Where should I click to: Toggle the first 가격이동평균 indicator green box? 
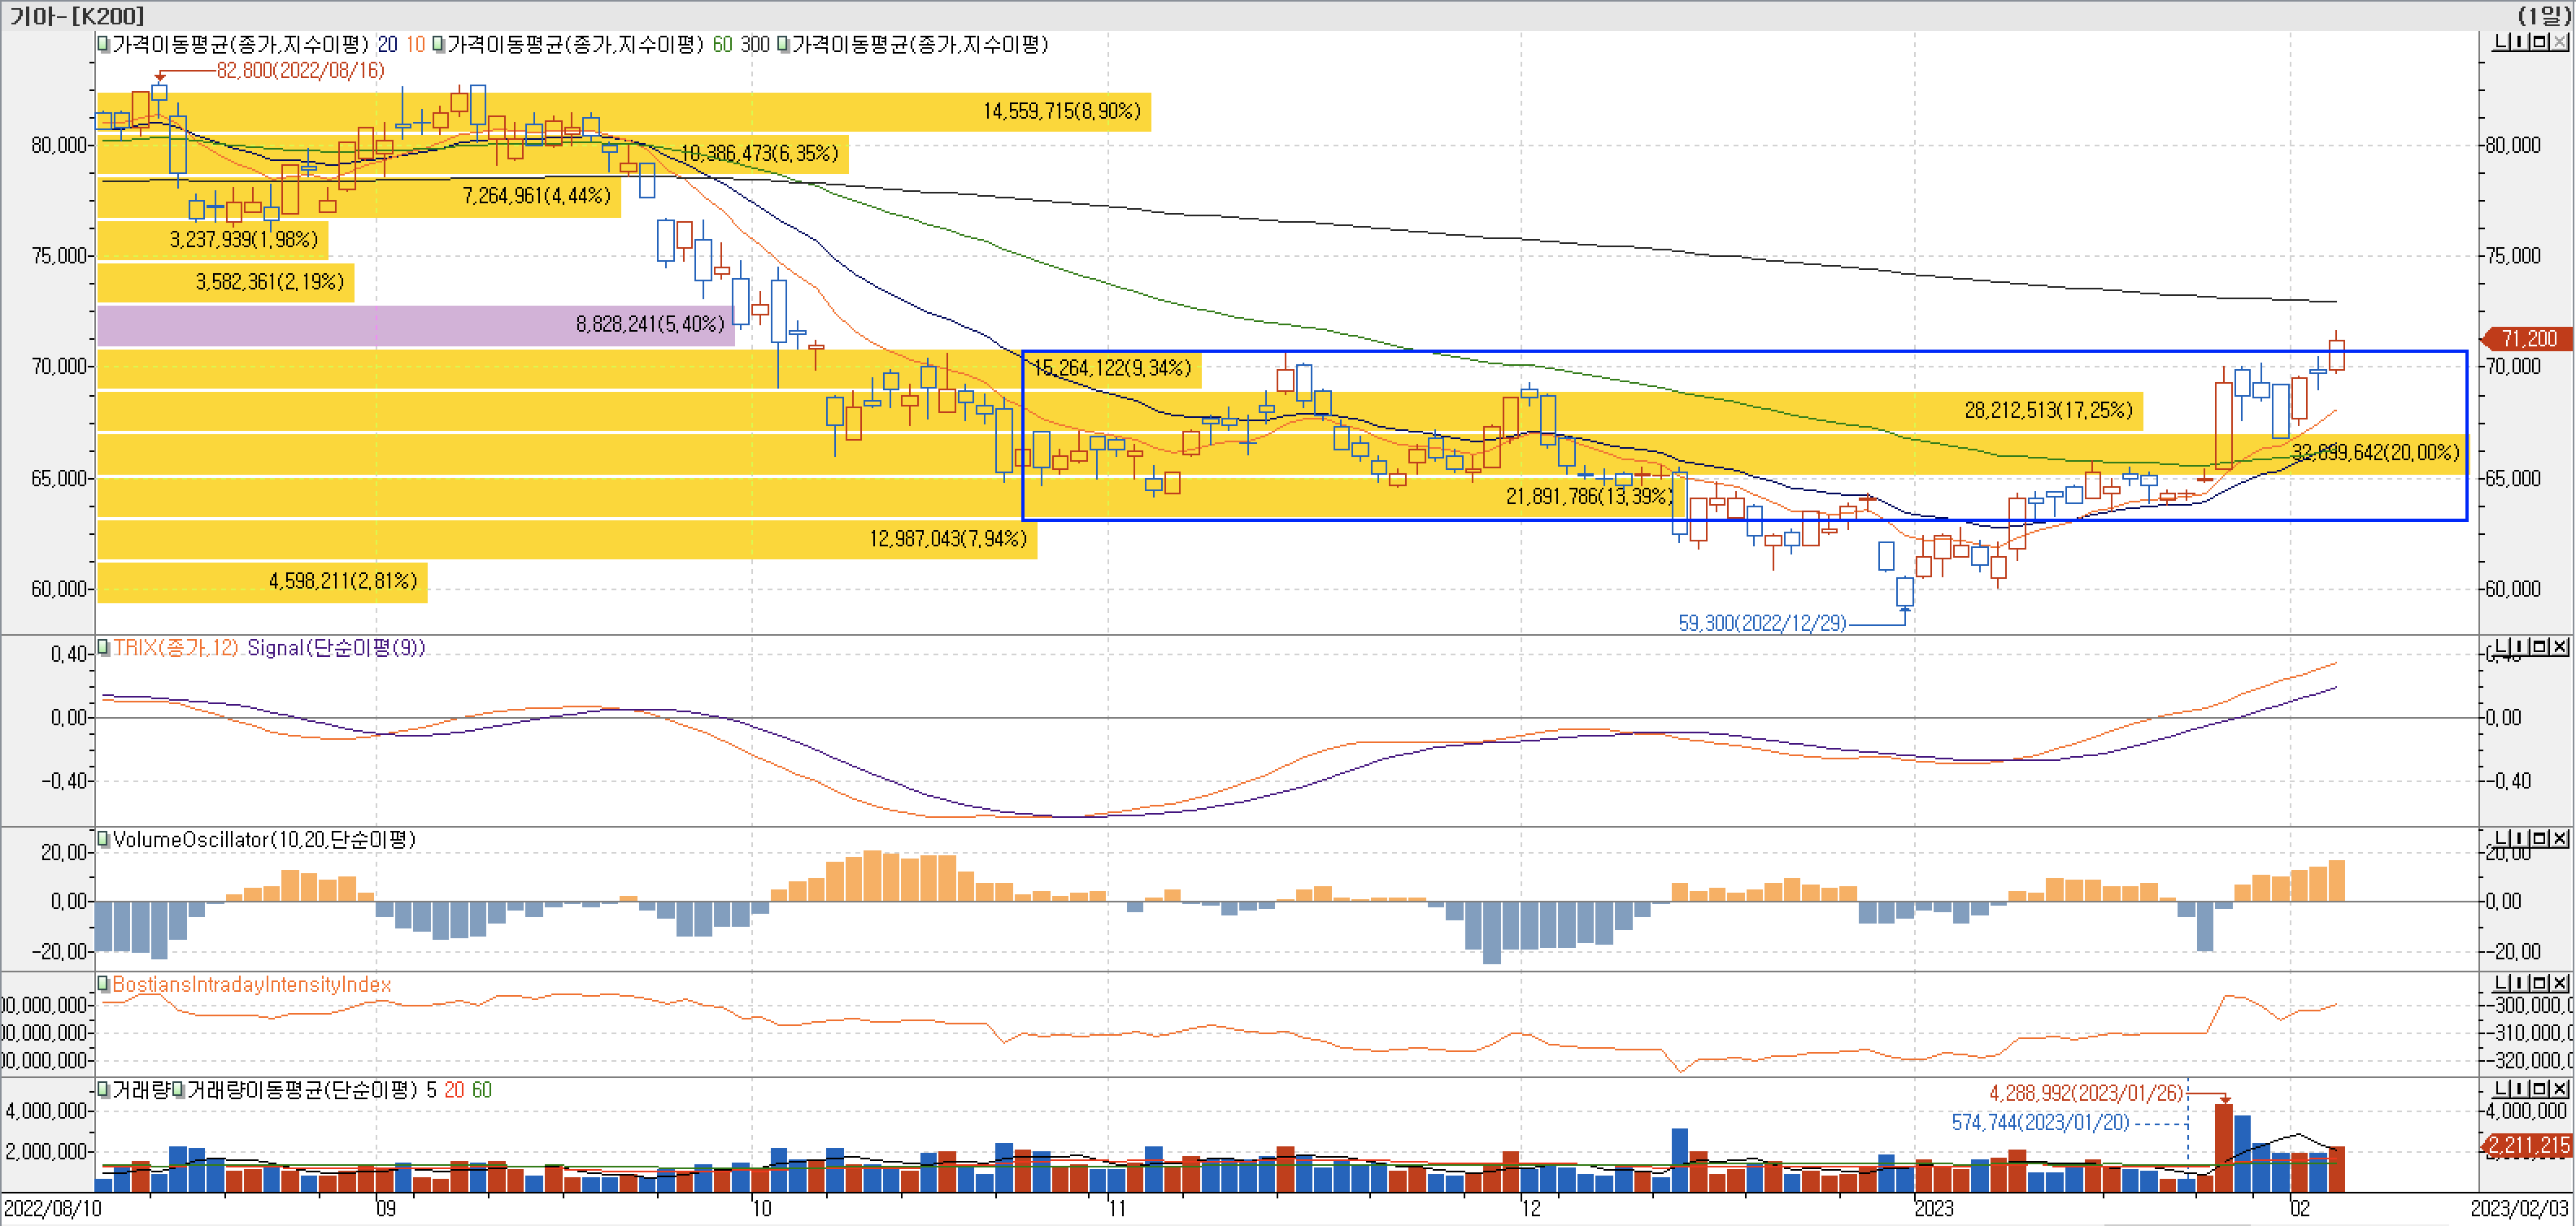coord(103,44)
